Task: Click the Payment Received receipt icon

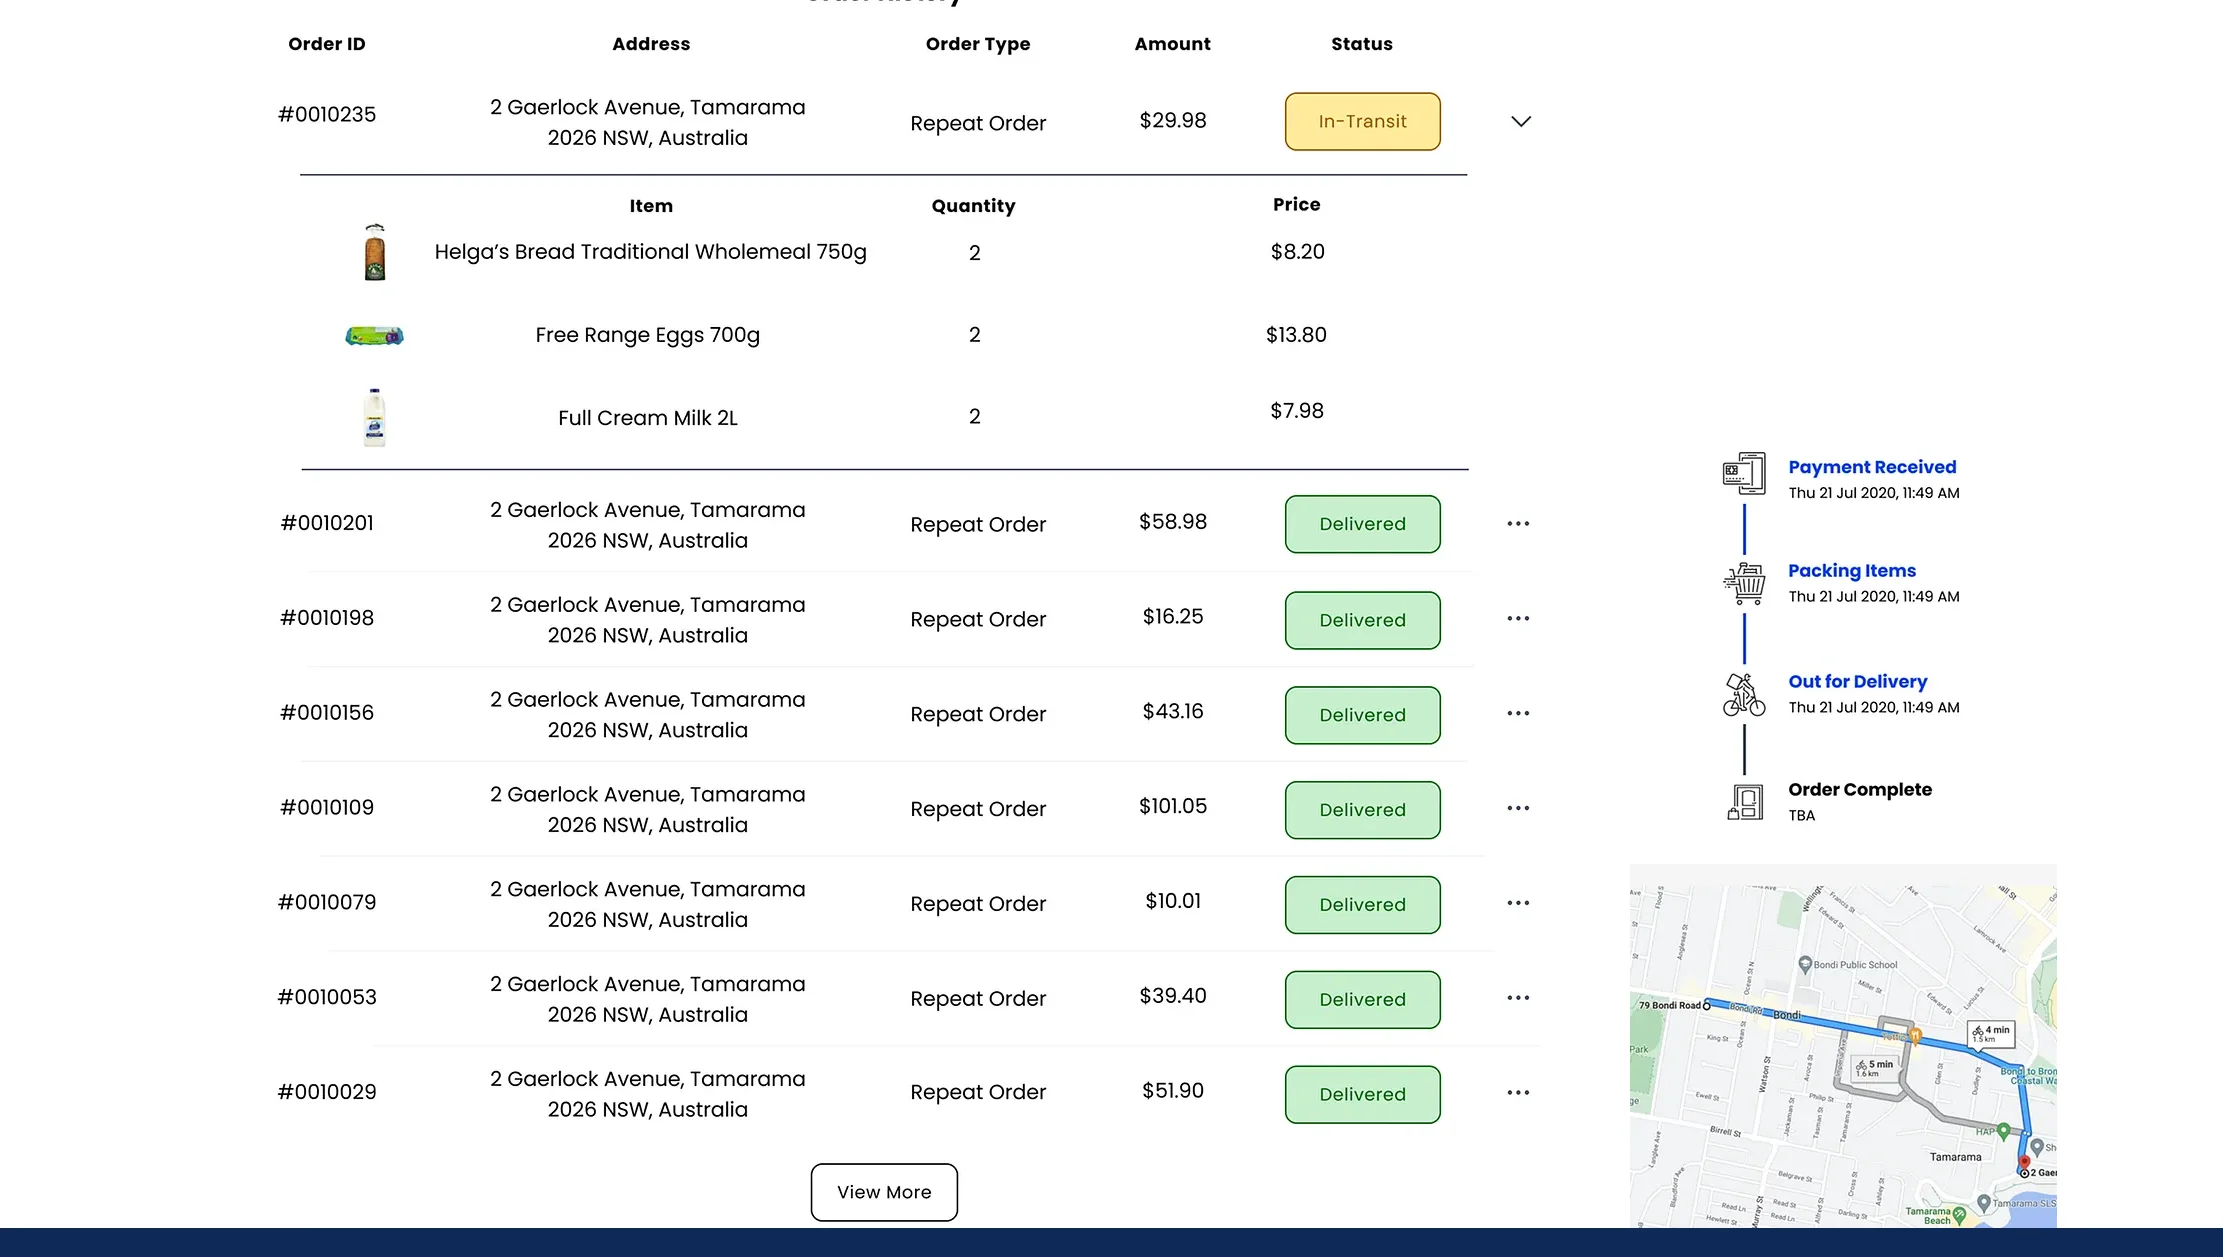Action: [x=1742, y=474]
